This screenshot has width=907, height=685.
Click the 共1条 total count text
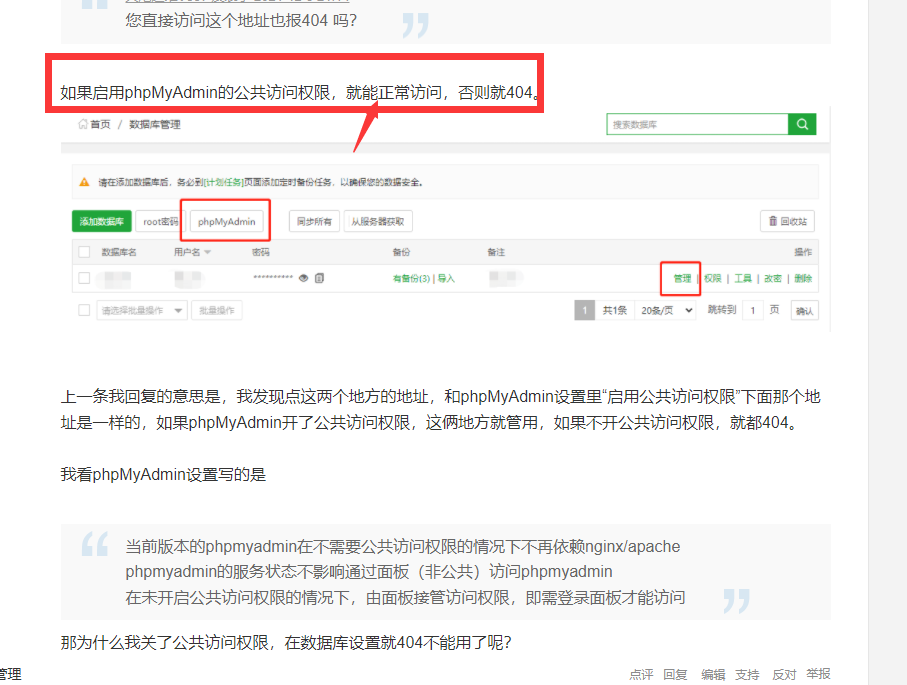(614, 311)
